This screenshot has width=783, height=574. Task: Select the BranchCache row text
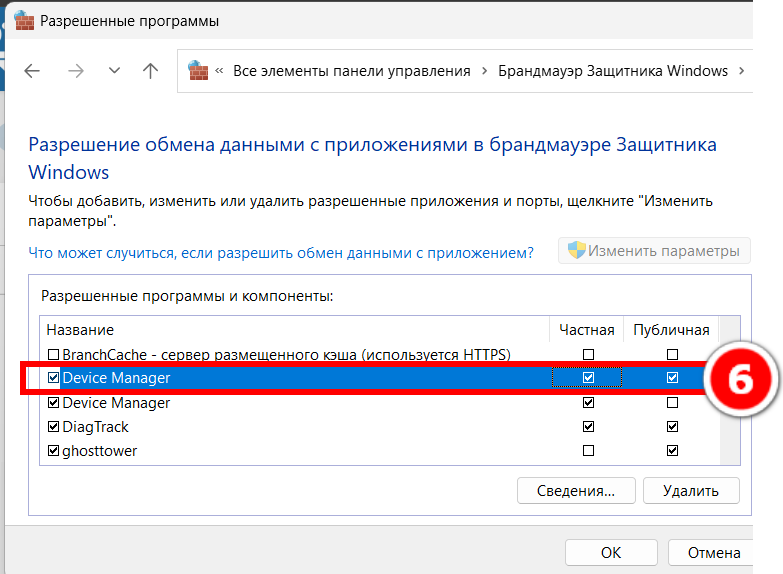click(287, 354)
